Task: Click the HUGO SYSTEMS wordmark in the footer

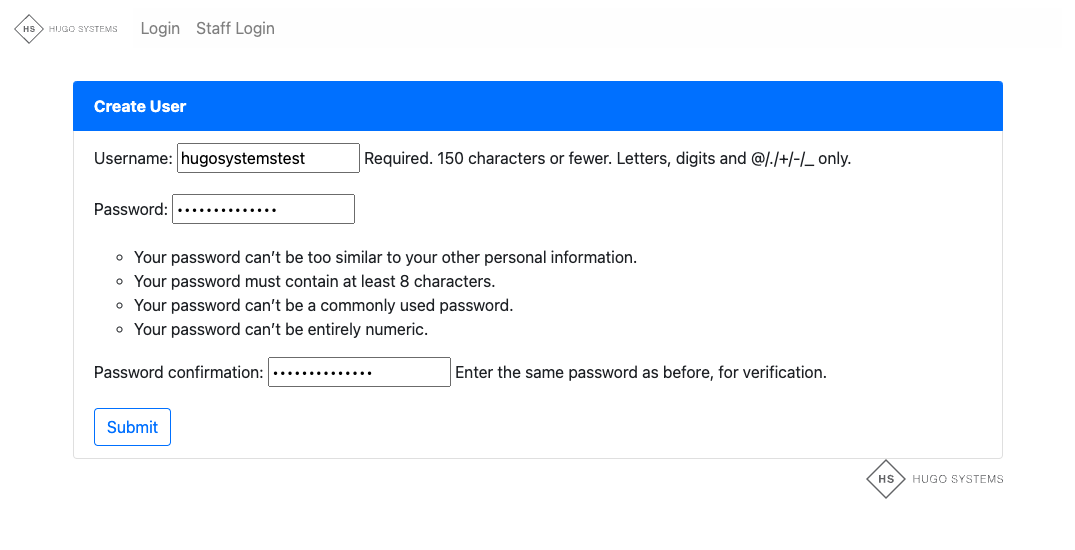Action: click(957, 479)
